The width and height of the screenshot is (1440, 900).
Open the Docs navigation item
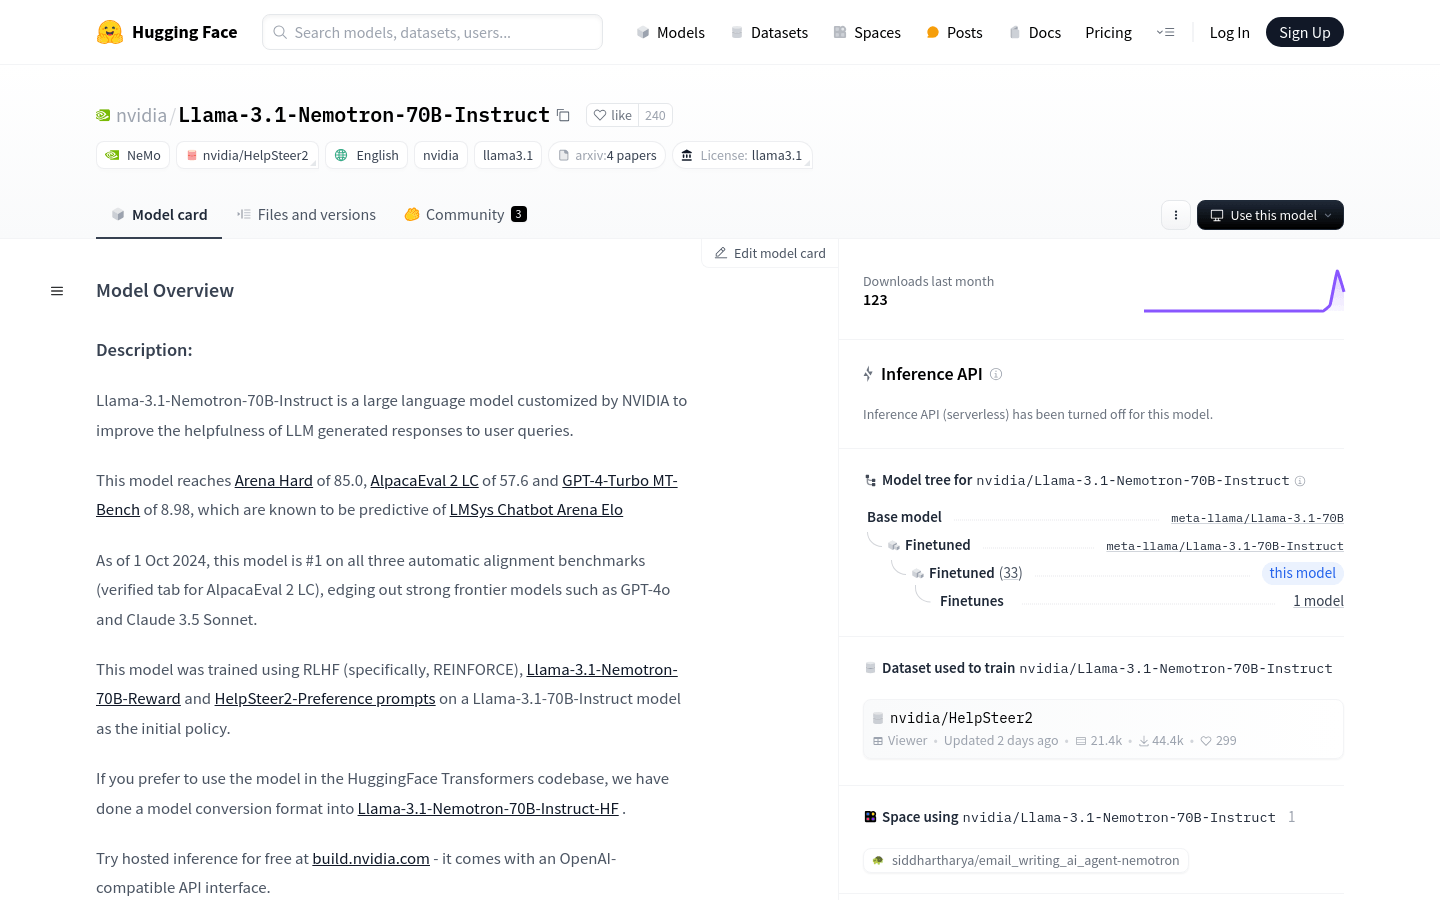click(1035, 32)
